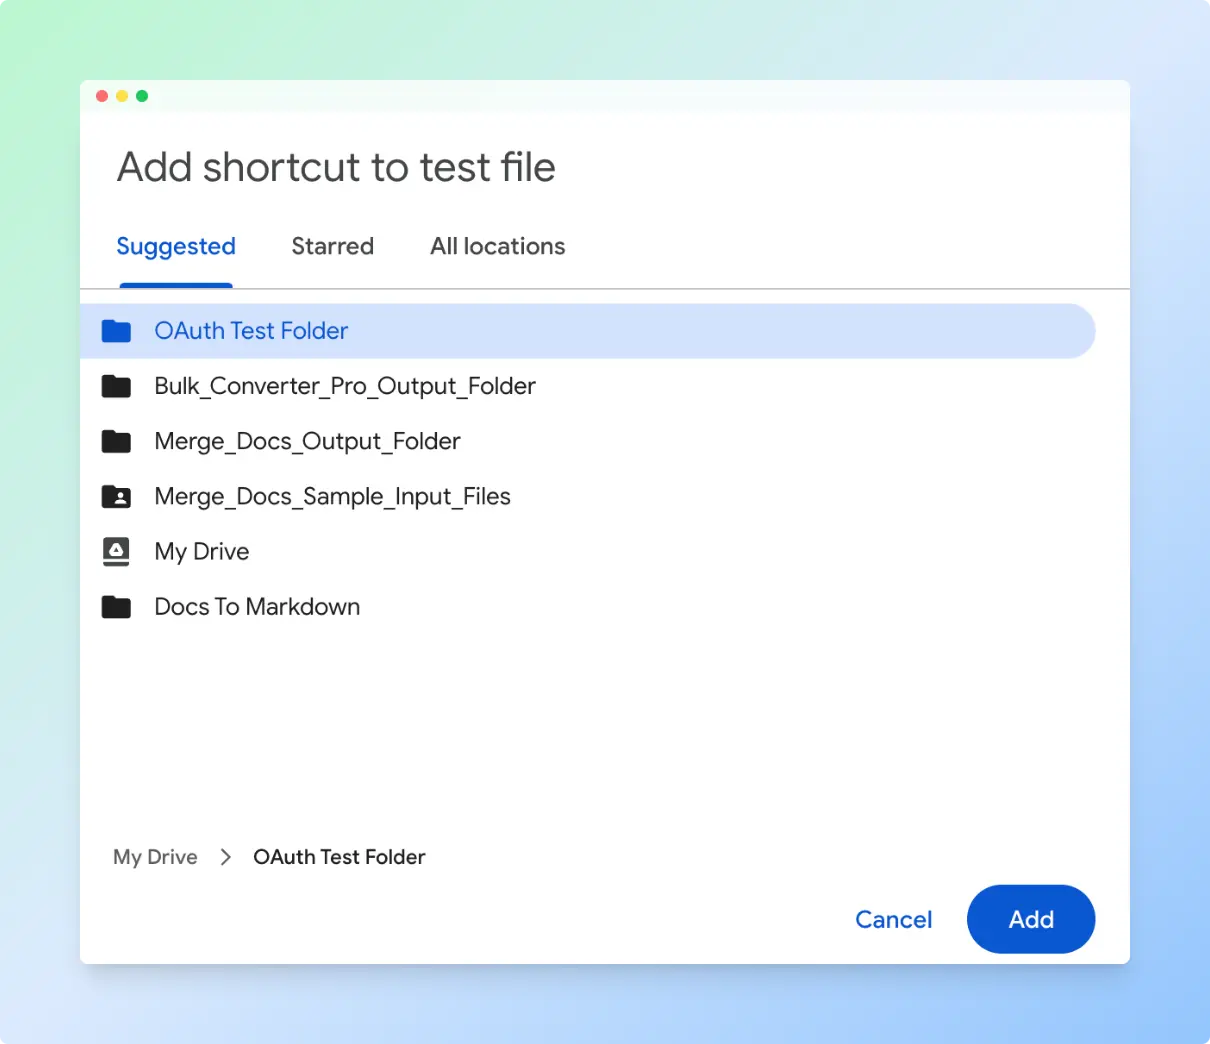
Task: Choose Bulk_Converter_Pro_Output_Folder folder name
Action: [x=345, y=386]
